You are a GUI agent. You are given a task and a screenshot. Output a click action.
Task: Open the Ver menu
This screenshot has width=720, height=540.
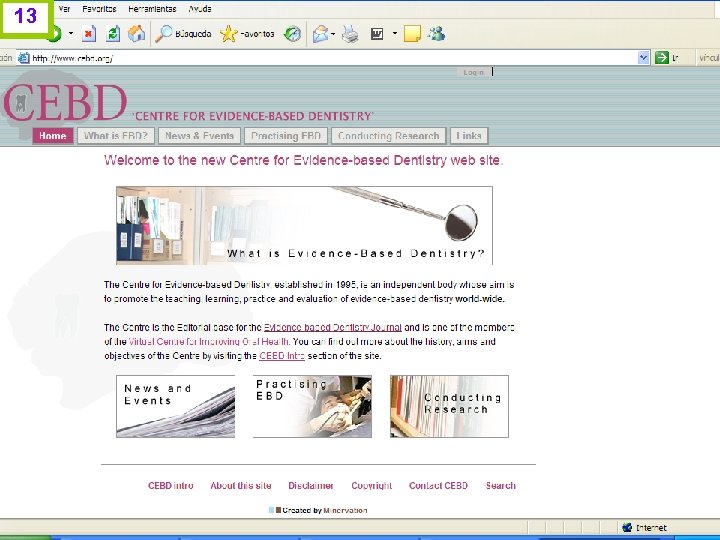pos(64,9)
